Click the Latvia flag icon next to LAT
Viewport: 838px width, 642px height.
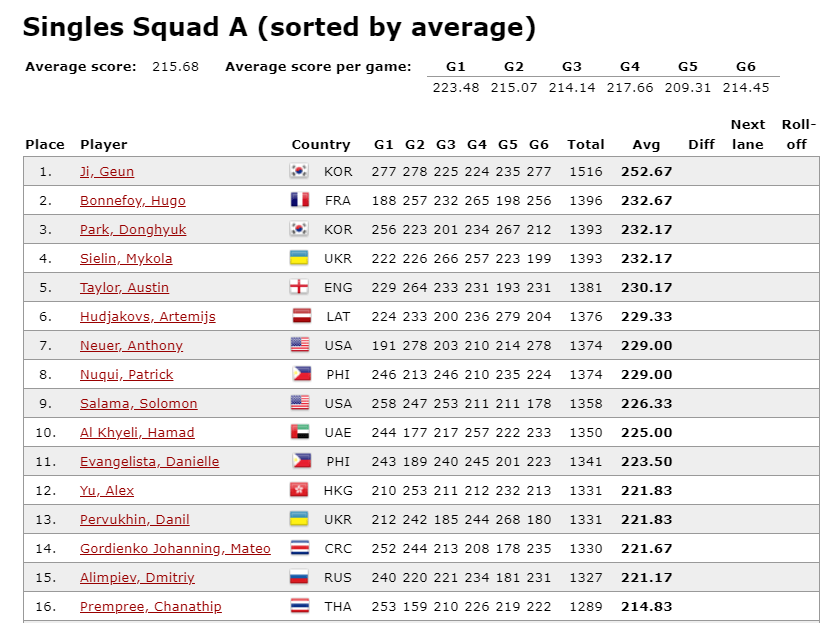(301, 316)
